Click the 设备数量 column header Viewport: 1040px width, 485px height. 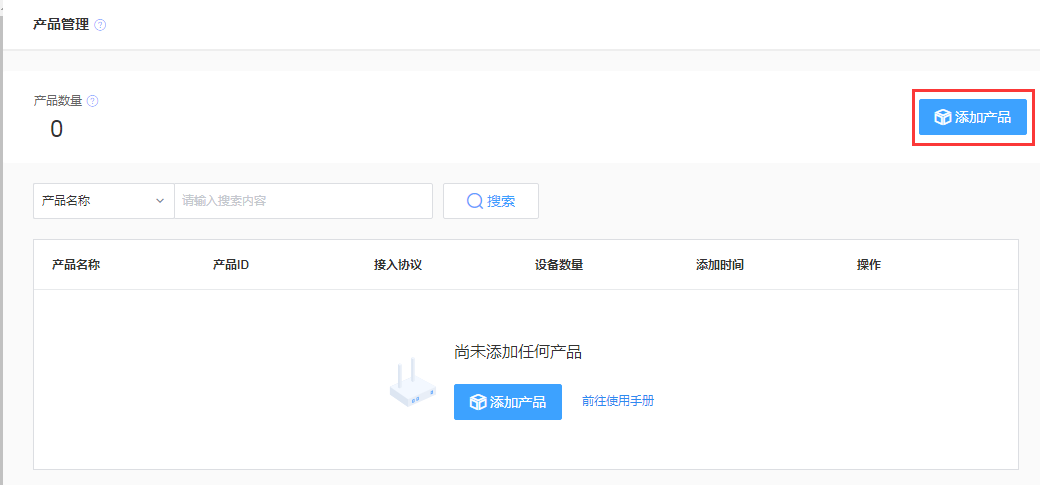point(559,265)
